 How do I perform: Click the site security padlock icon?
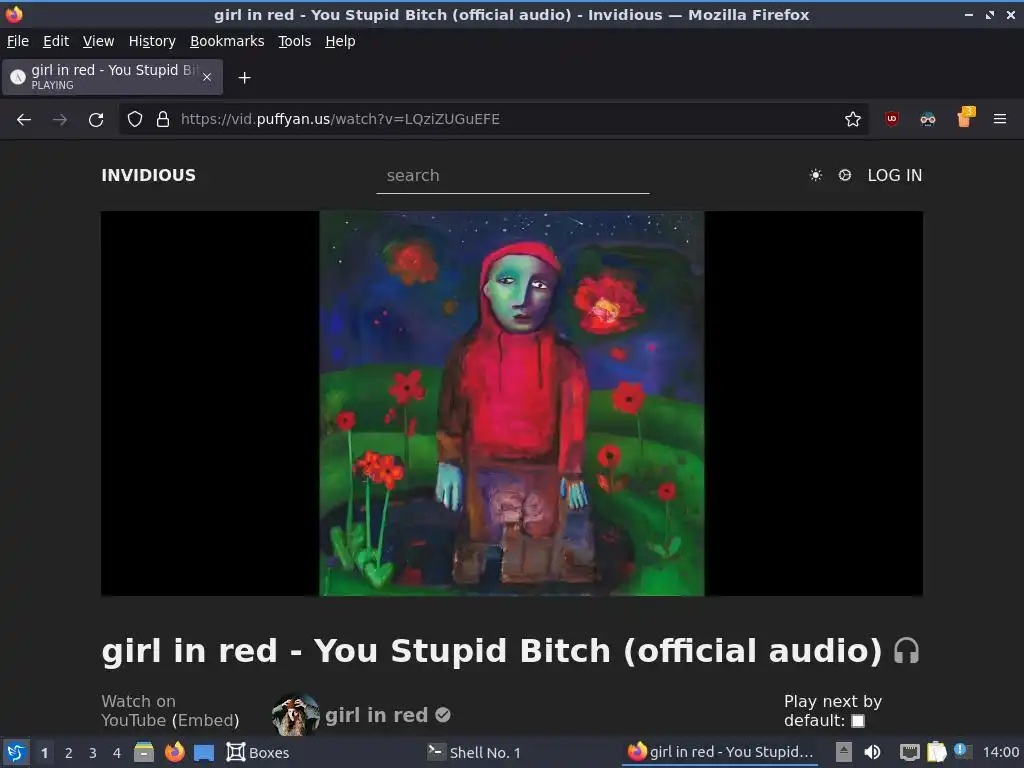click(163, 120)
